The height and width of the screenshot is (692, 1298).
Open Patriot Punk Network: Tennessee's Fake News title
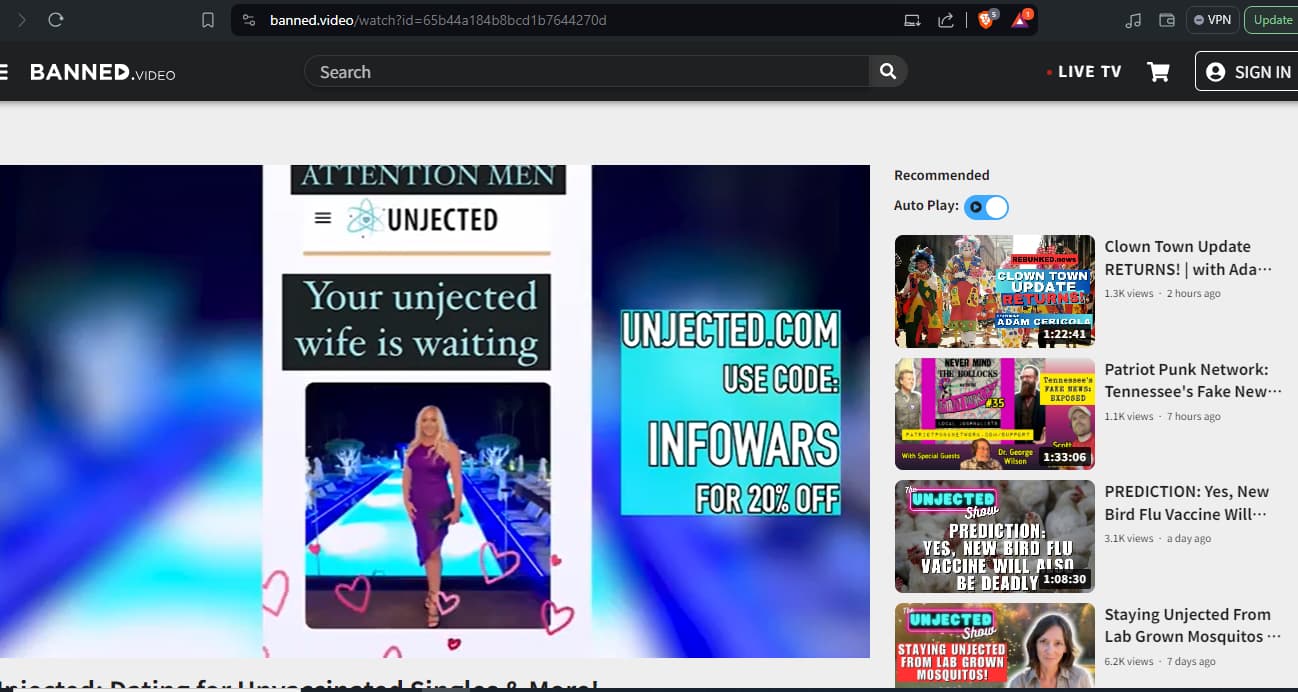[1192, 380]
